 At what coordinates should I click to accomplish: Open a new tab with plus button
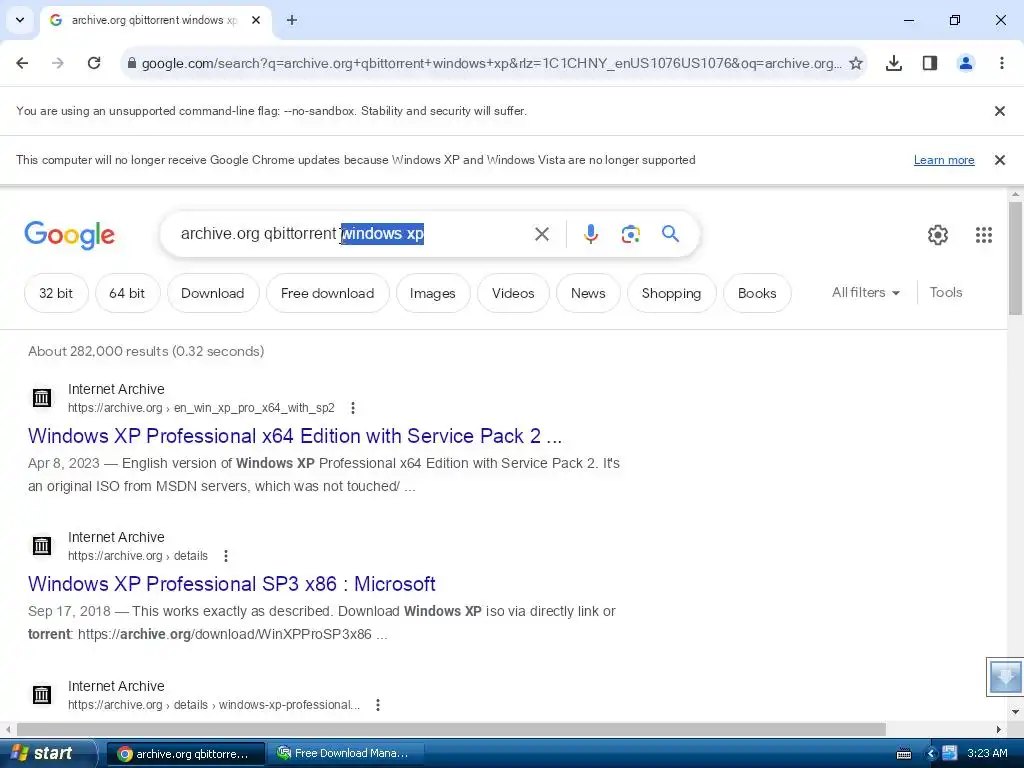[292, 20]
